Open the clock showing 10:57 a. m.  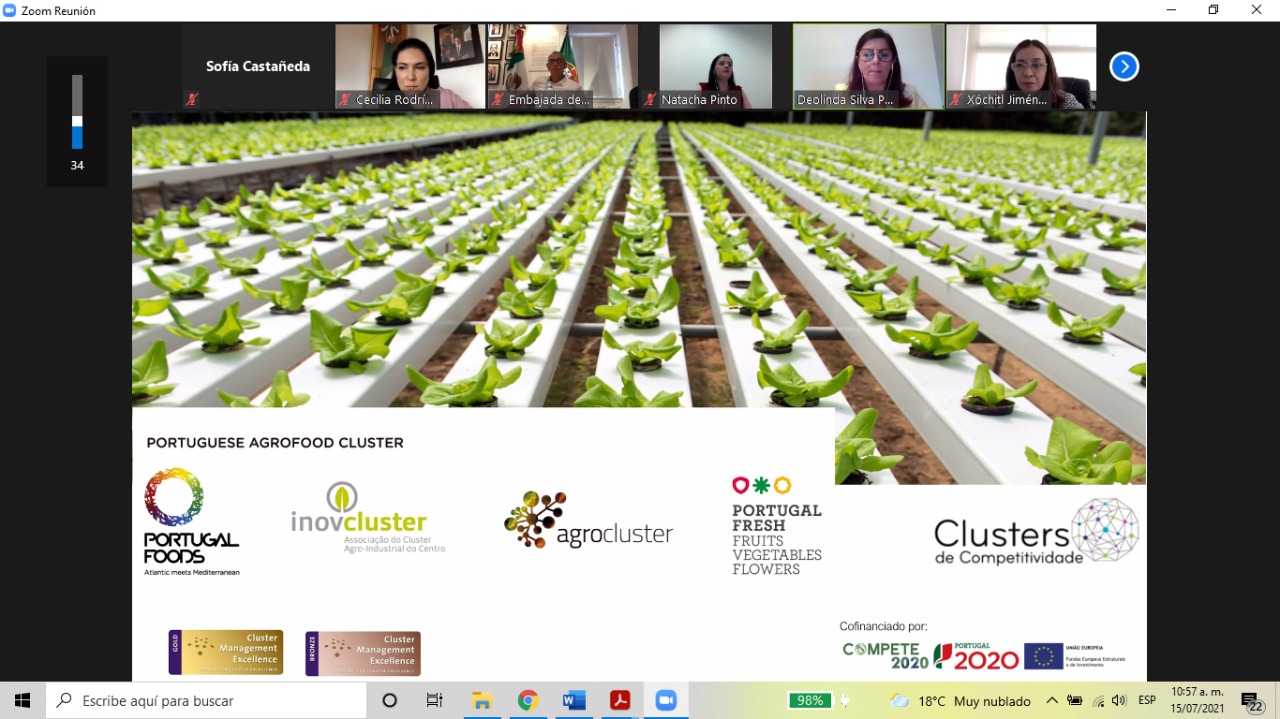tap(1197, 700)
